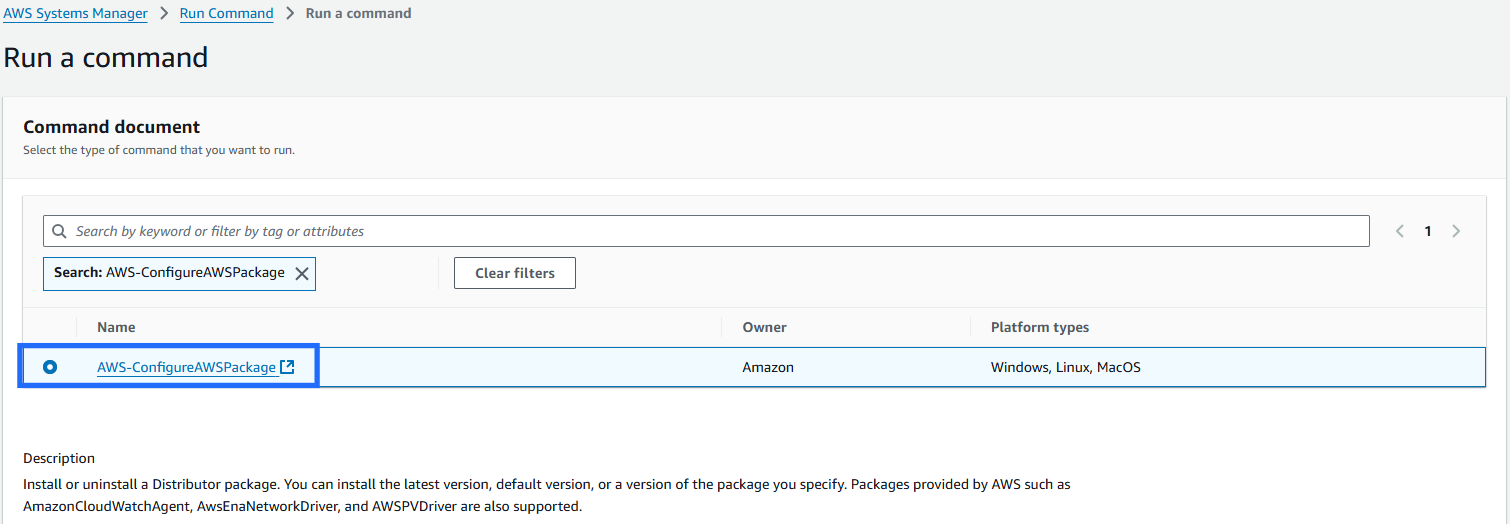
Task: Click the Clear filters button
Action: click(x=514, y=273)
